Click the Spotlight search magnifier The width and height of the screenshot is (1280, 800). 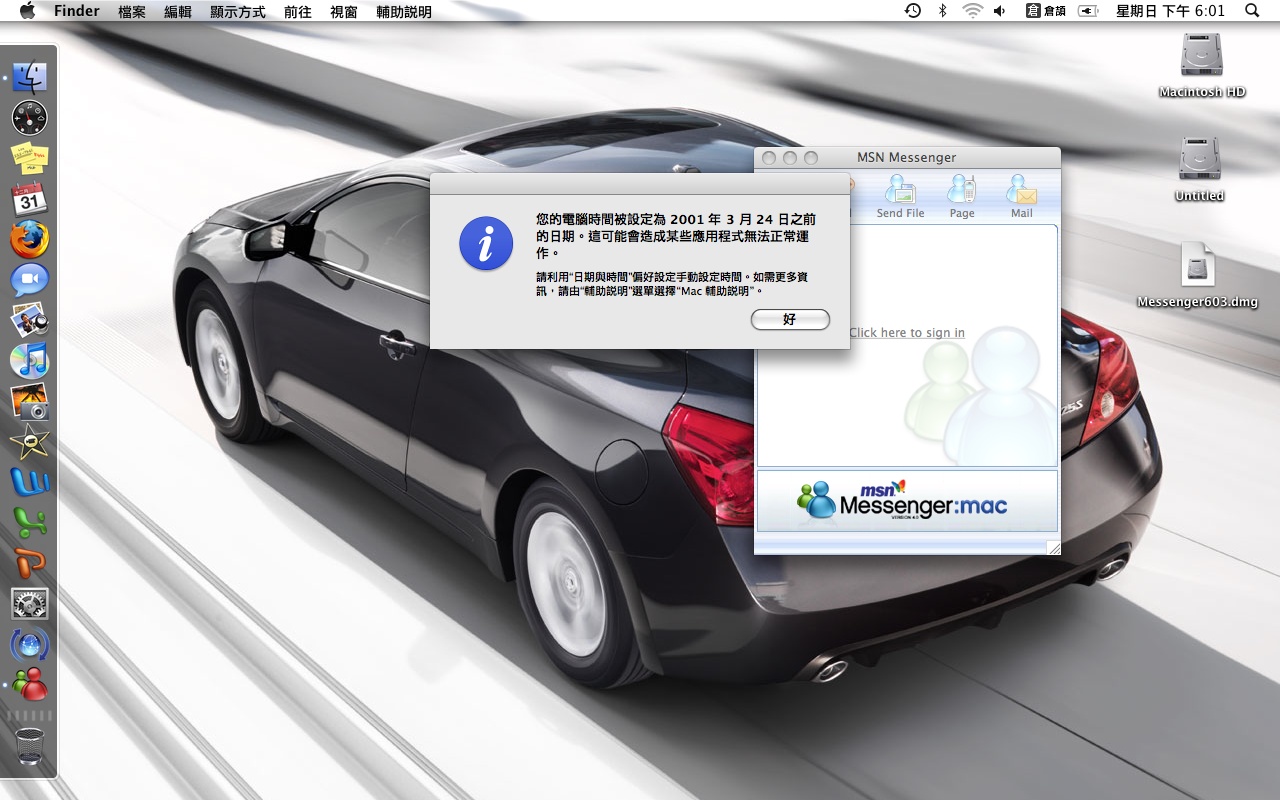click(1252, 11)
